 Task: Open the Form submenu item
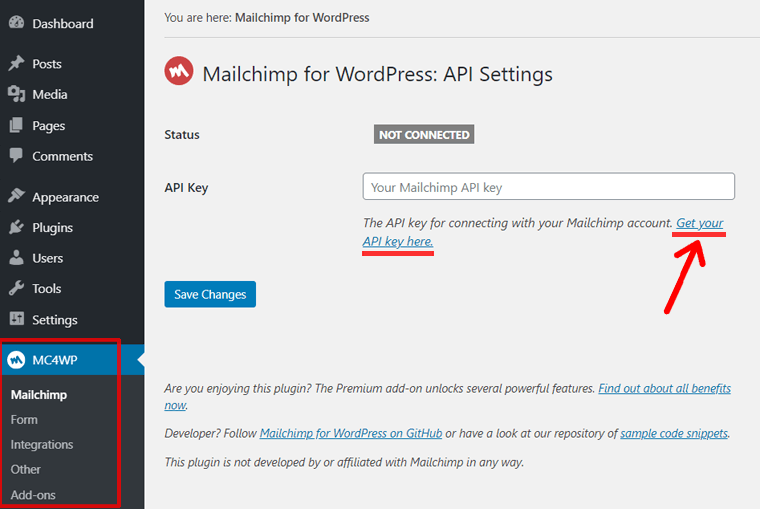tap(24, 419)
